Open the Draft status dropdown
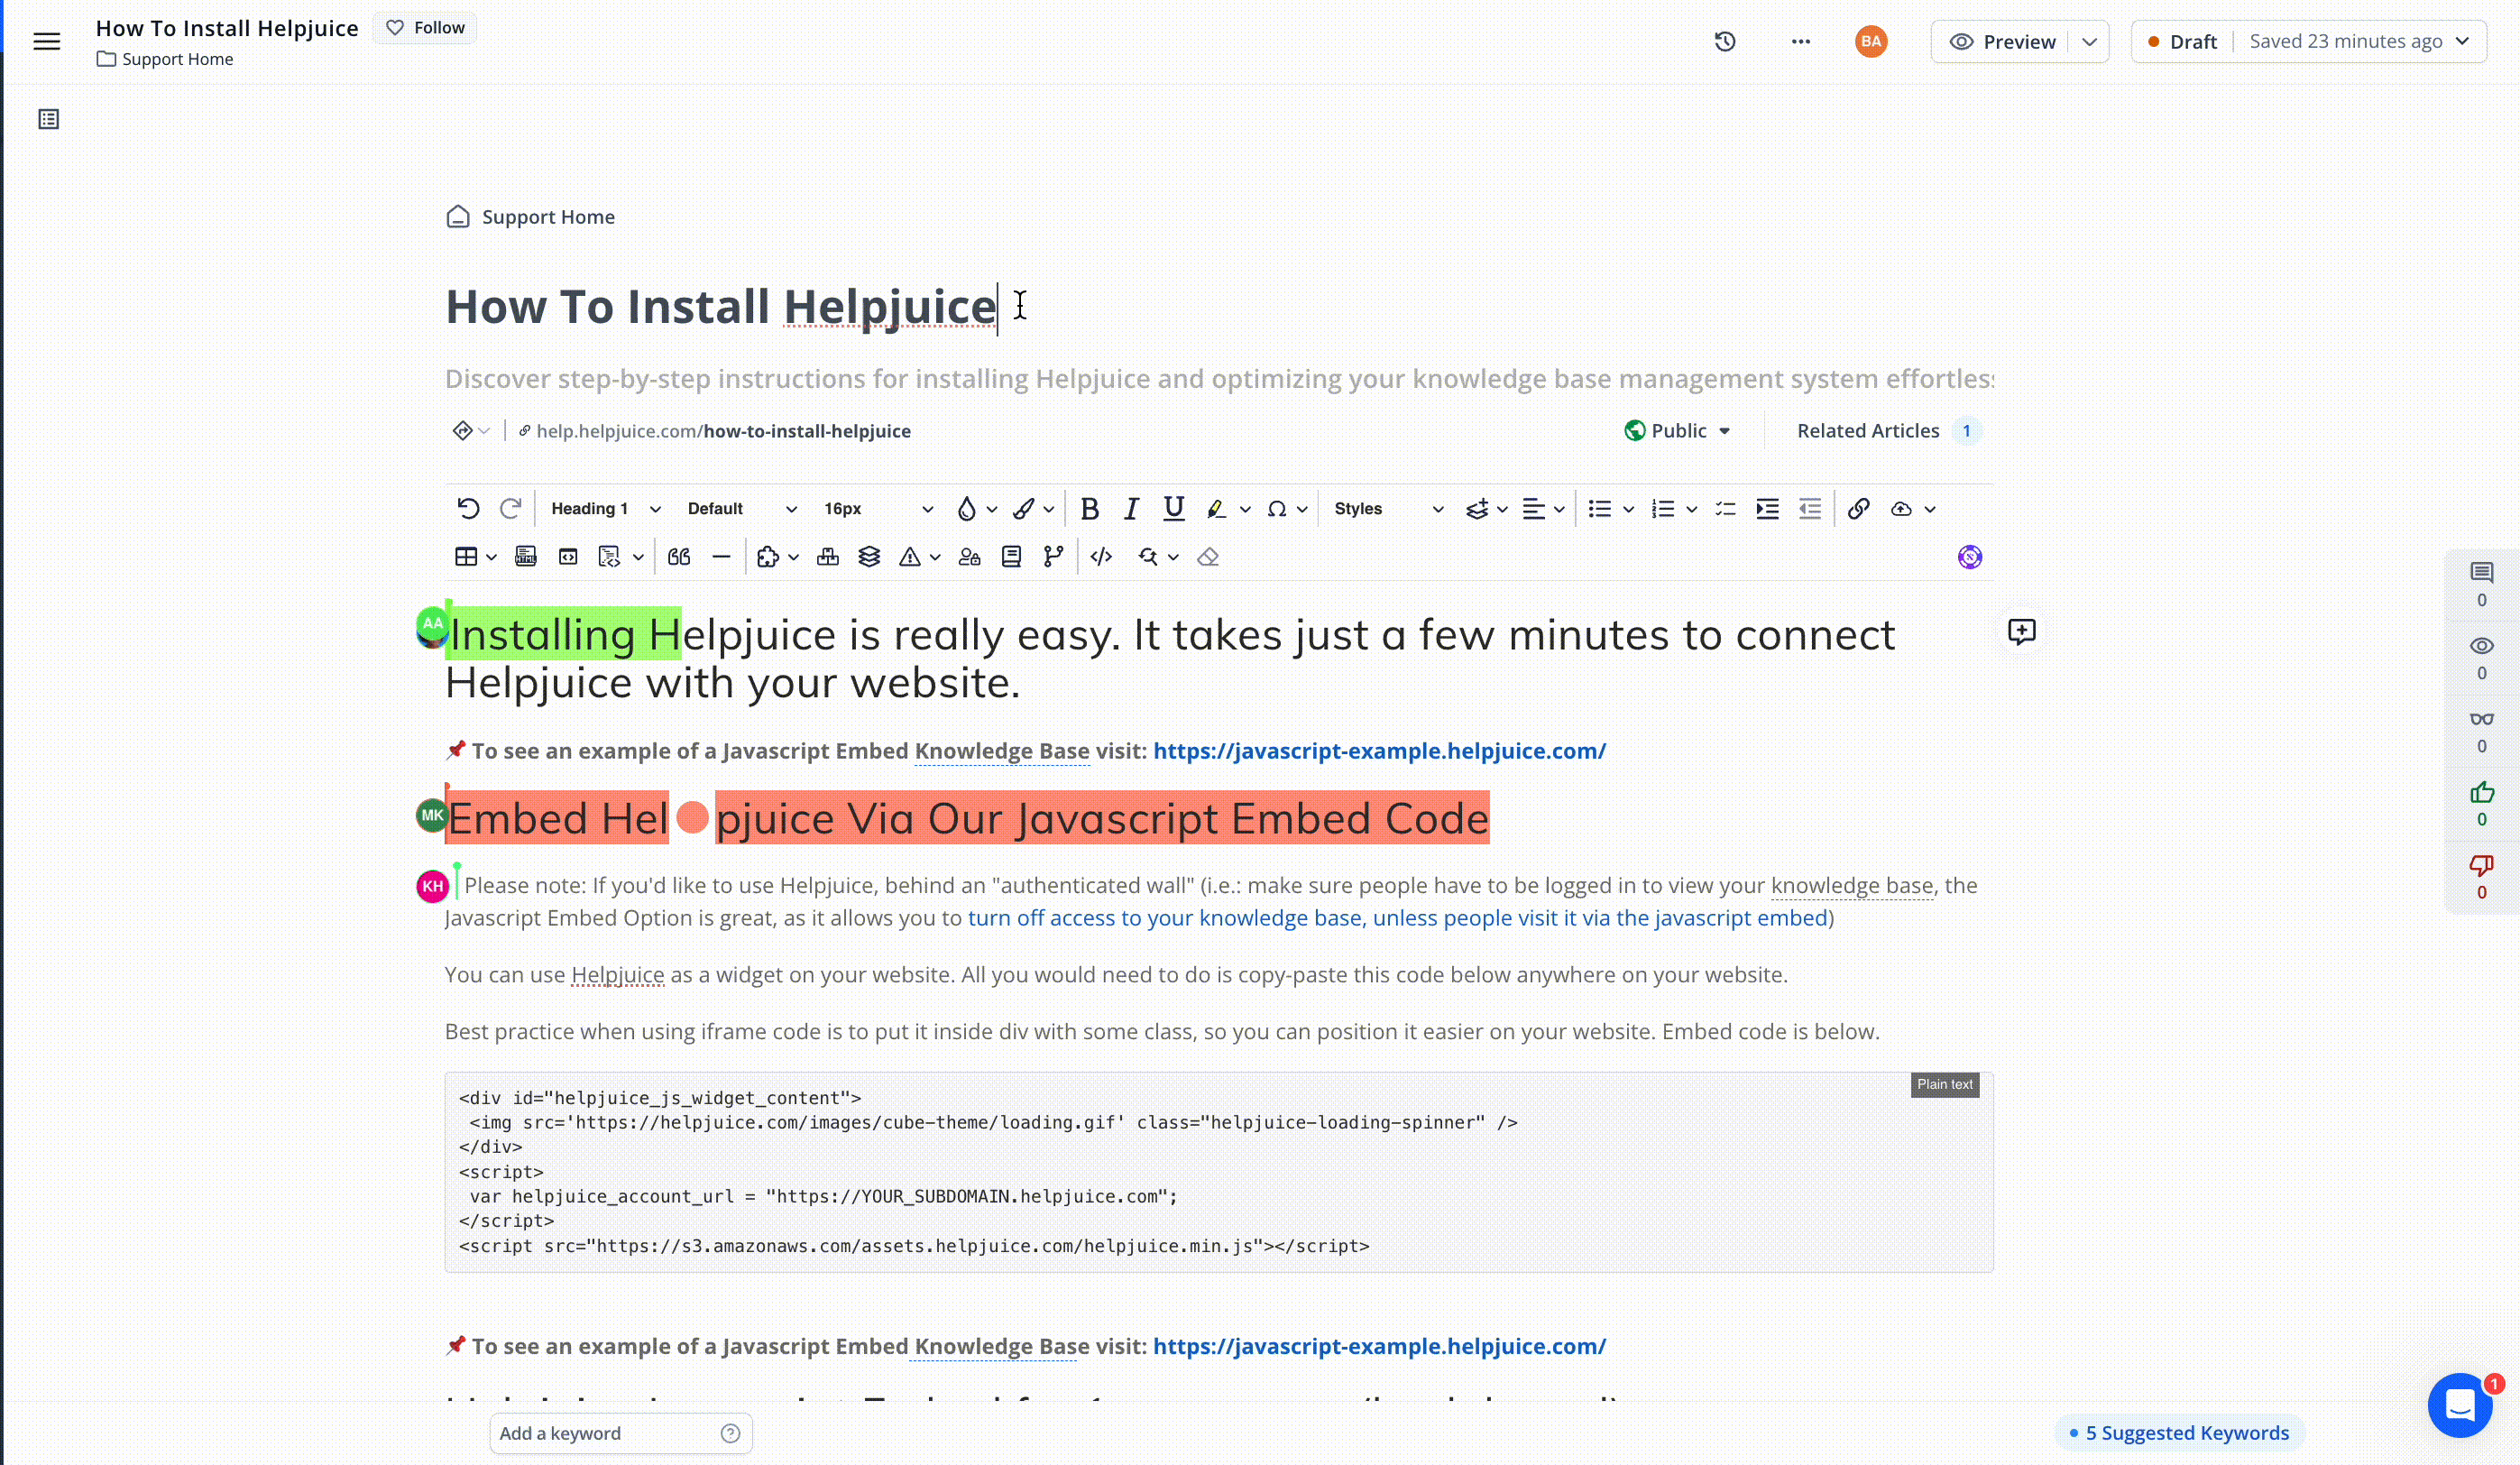2520x1465 pixels. coord(2308,41)
